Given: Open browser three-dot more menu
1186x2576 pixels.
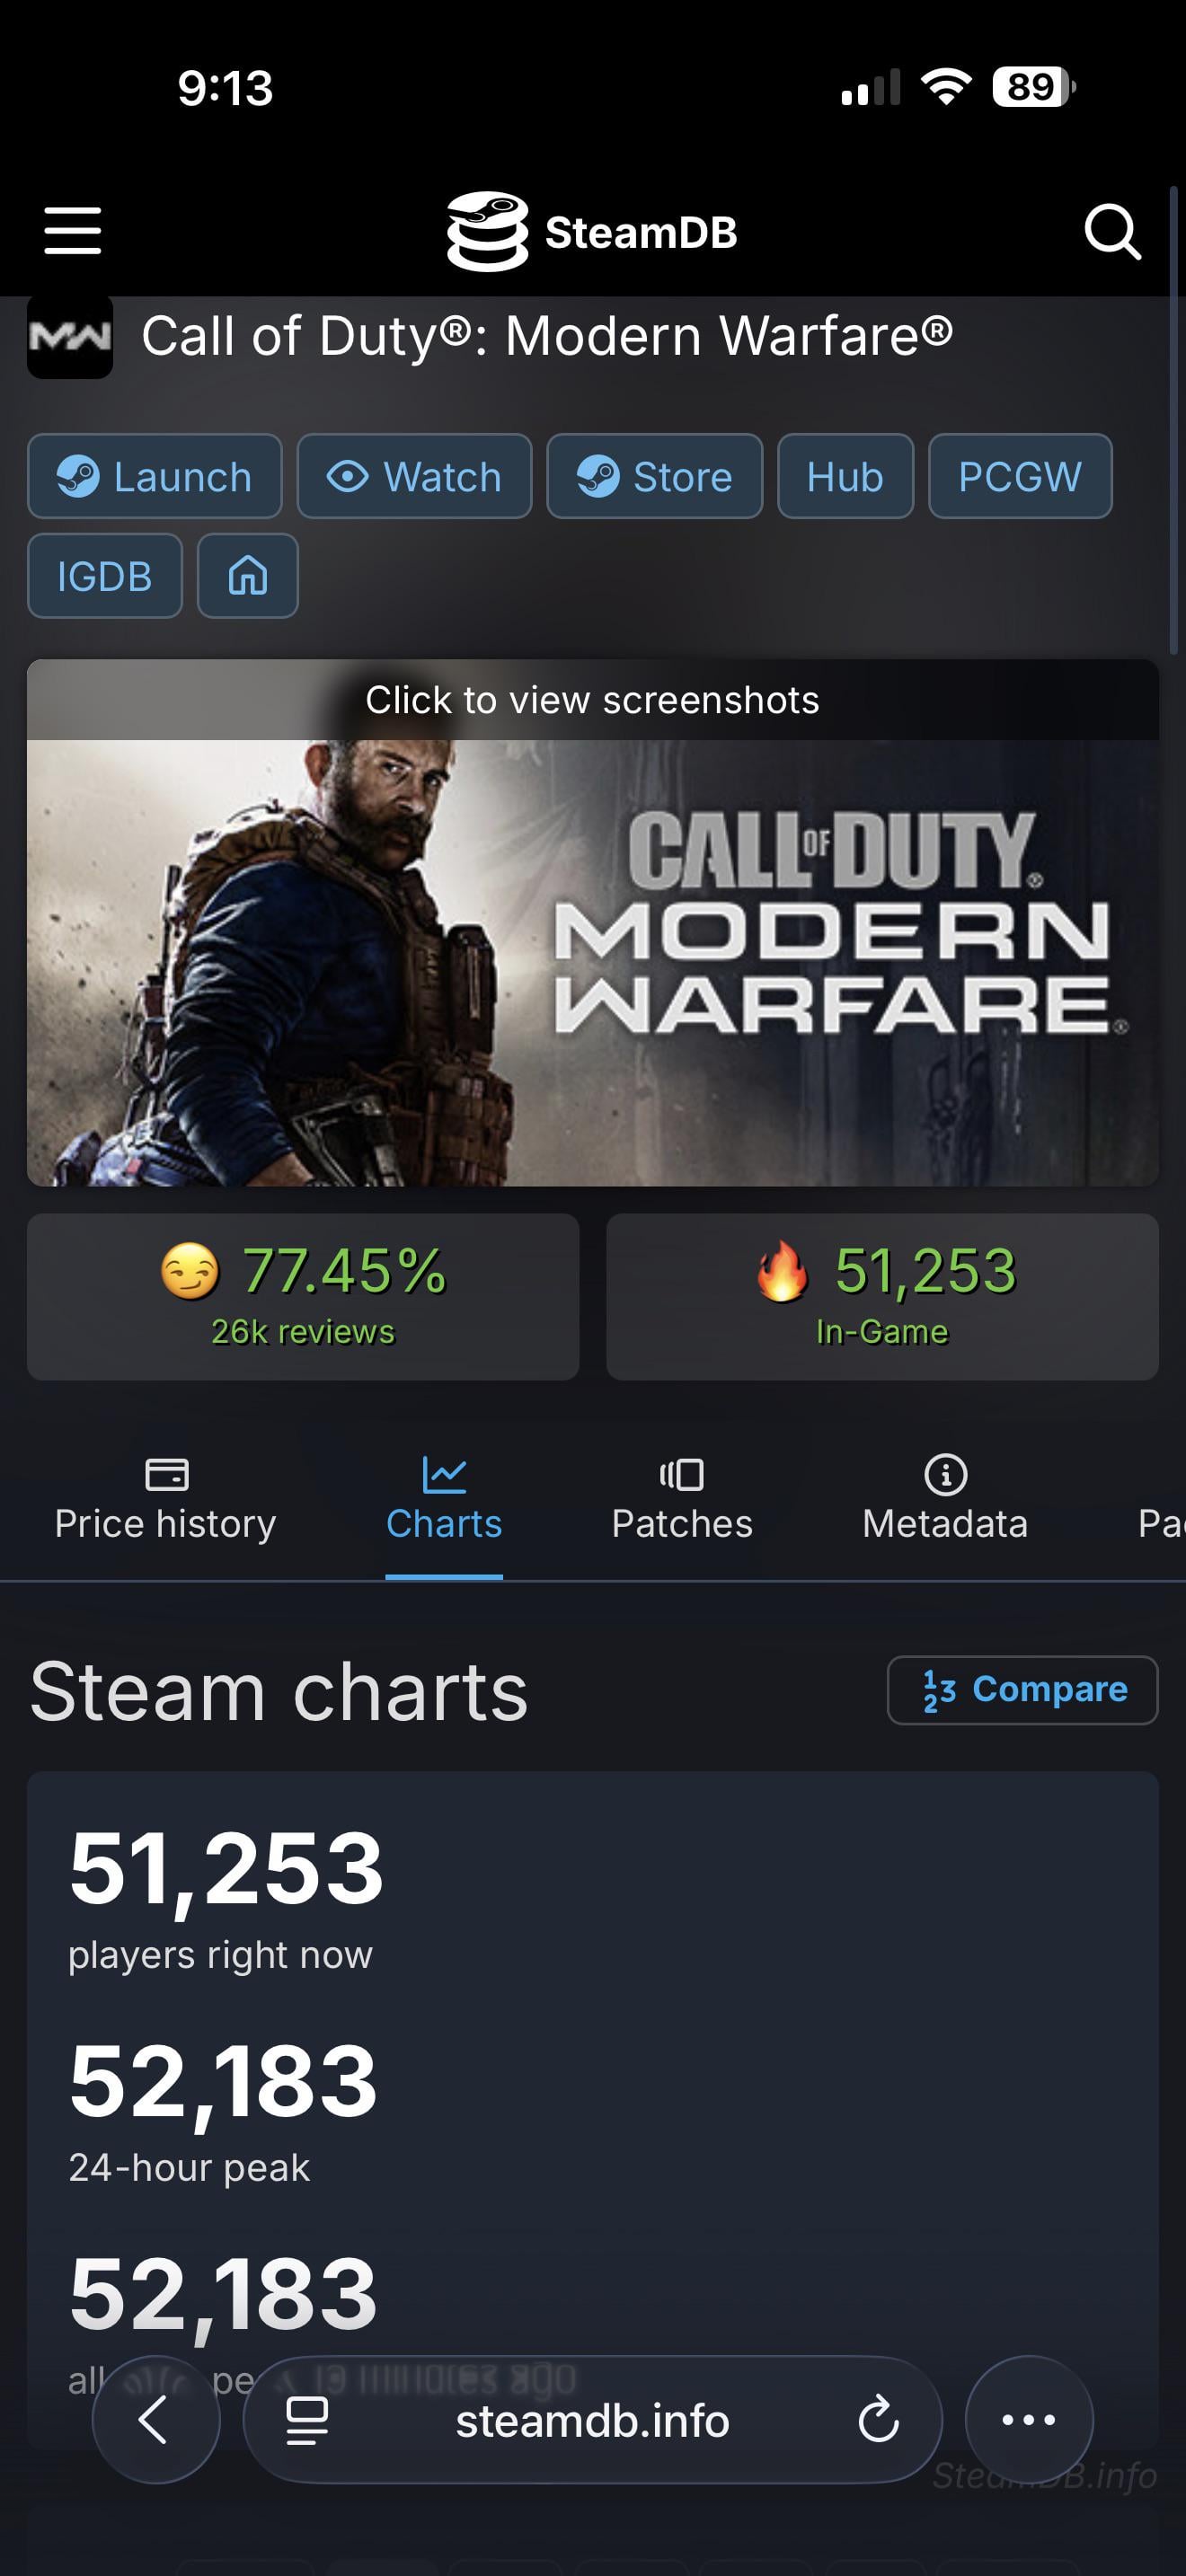Looking at the screenshot, I should pos(1028,2420).
